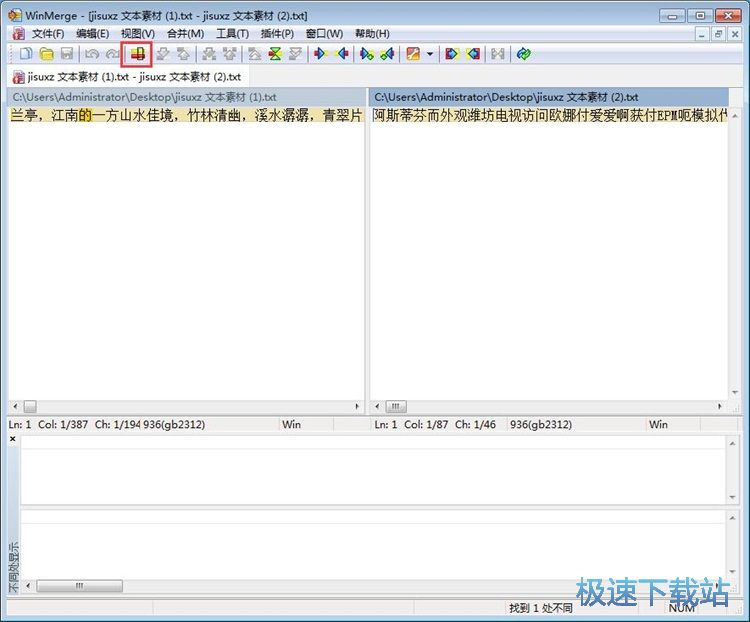Viewport: 750px width, 622px height.
Task: Go to the current difference
Action: [275, 54]
